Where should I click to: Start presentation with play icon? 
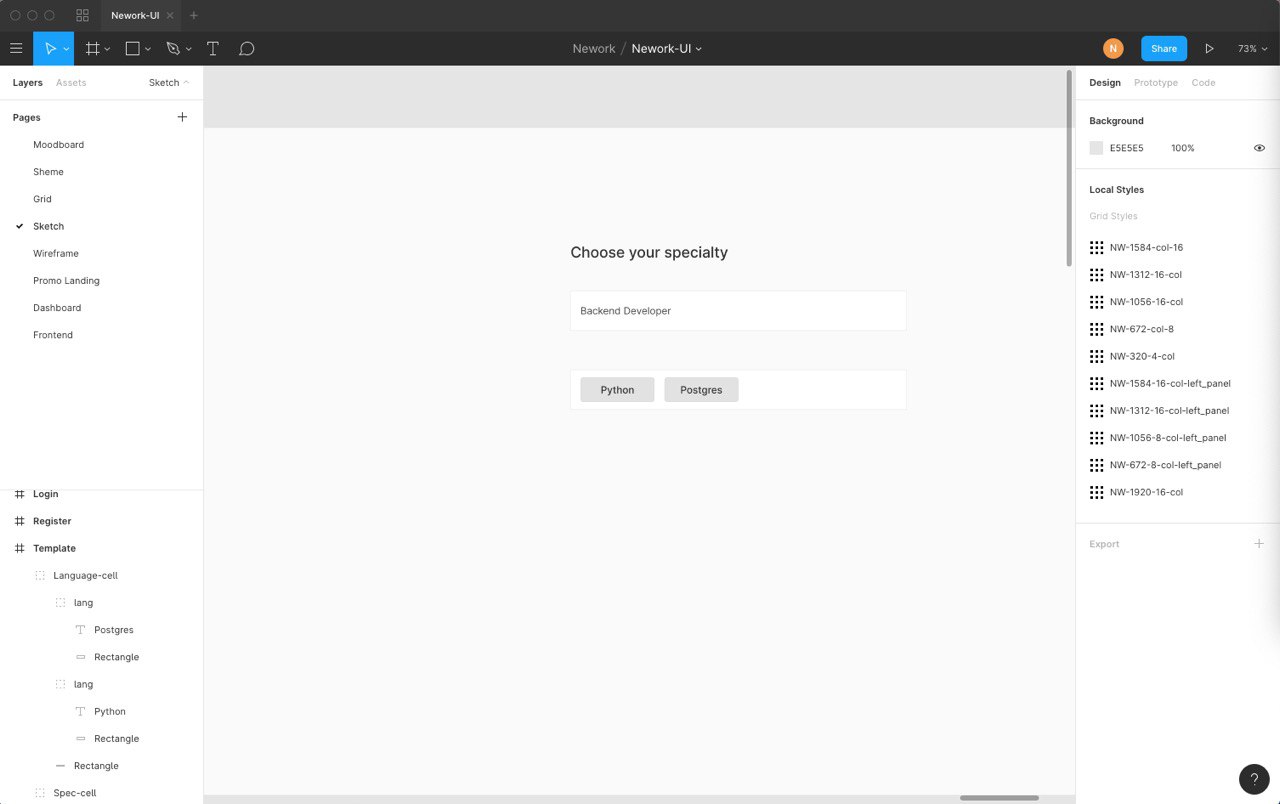[1209, 48]
